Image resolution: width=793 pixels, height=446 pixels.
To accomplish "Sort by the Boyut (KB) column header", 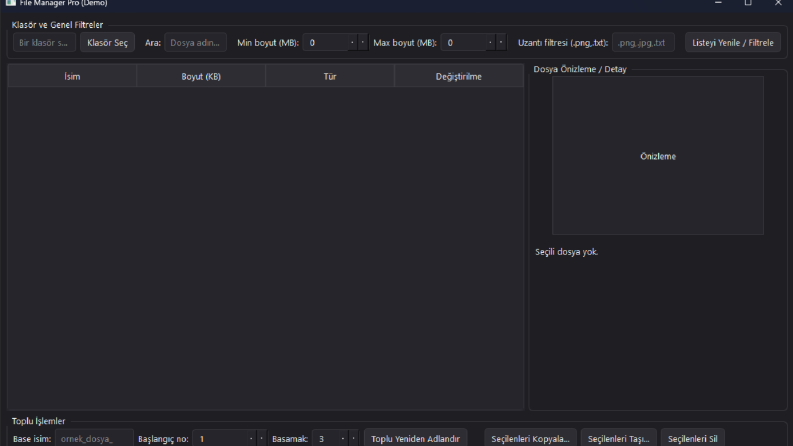I will coord(201,76).
